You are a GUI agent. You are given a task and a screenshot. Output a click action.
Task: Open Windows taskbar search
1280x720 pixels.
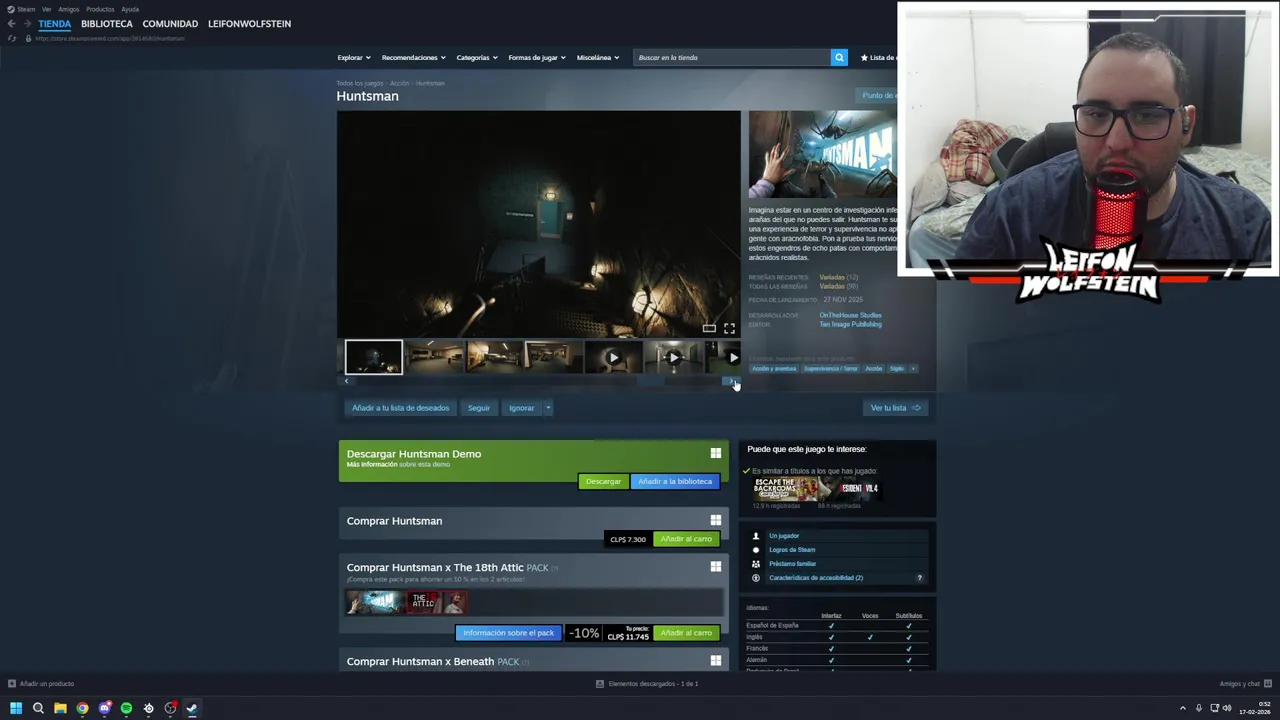tap(38, 708)
